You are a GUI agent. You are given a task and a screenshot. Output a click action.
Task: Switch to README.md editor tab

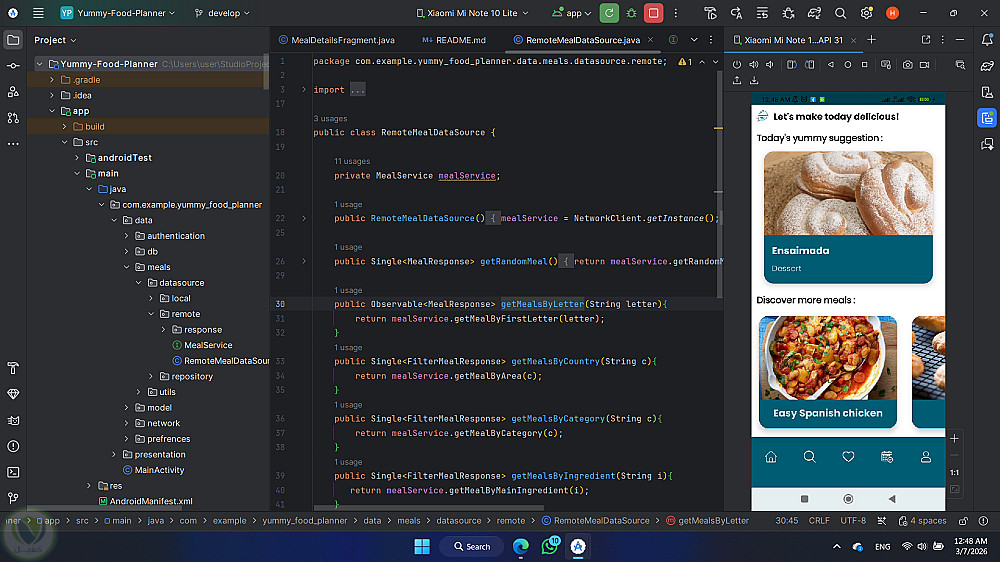[x=454, y=40]
